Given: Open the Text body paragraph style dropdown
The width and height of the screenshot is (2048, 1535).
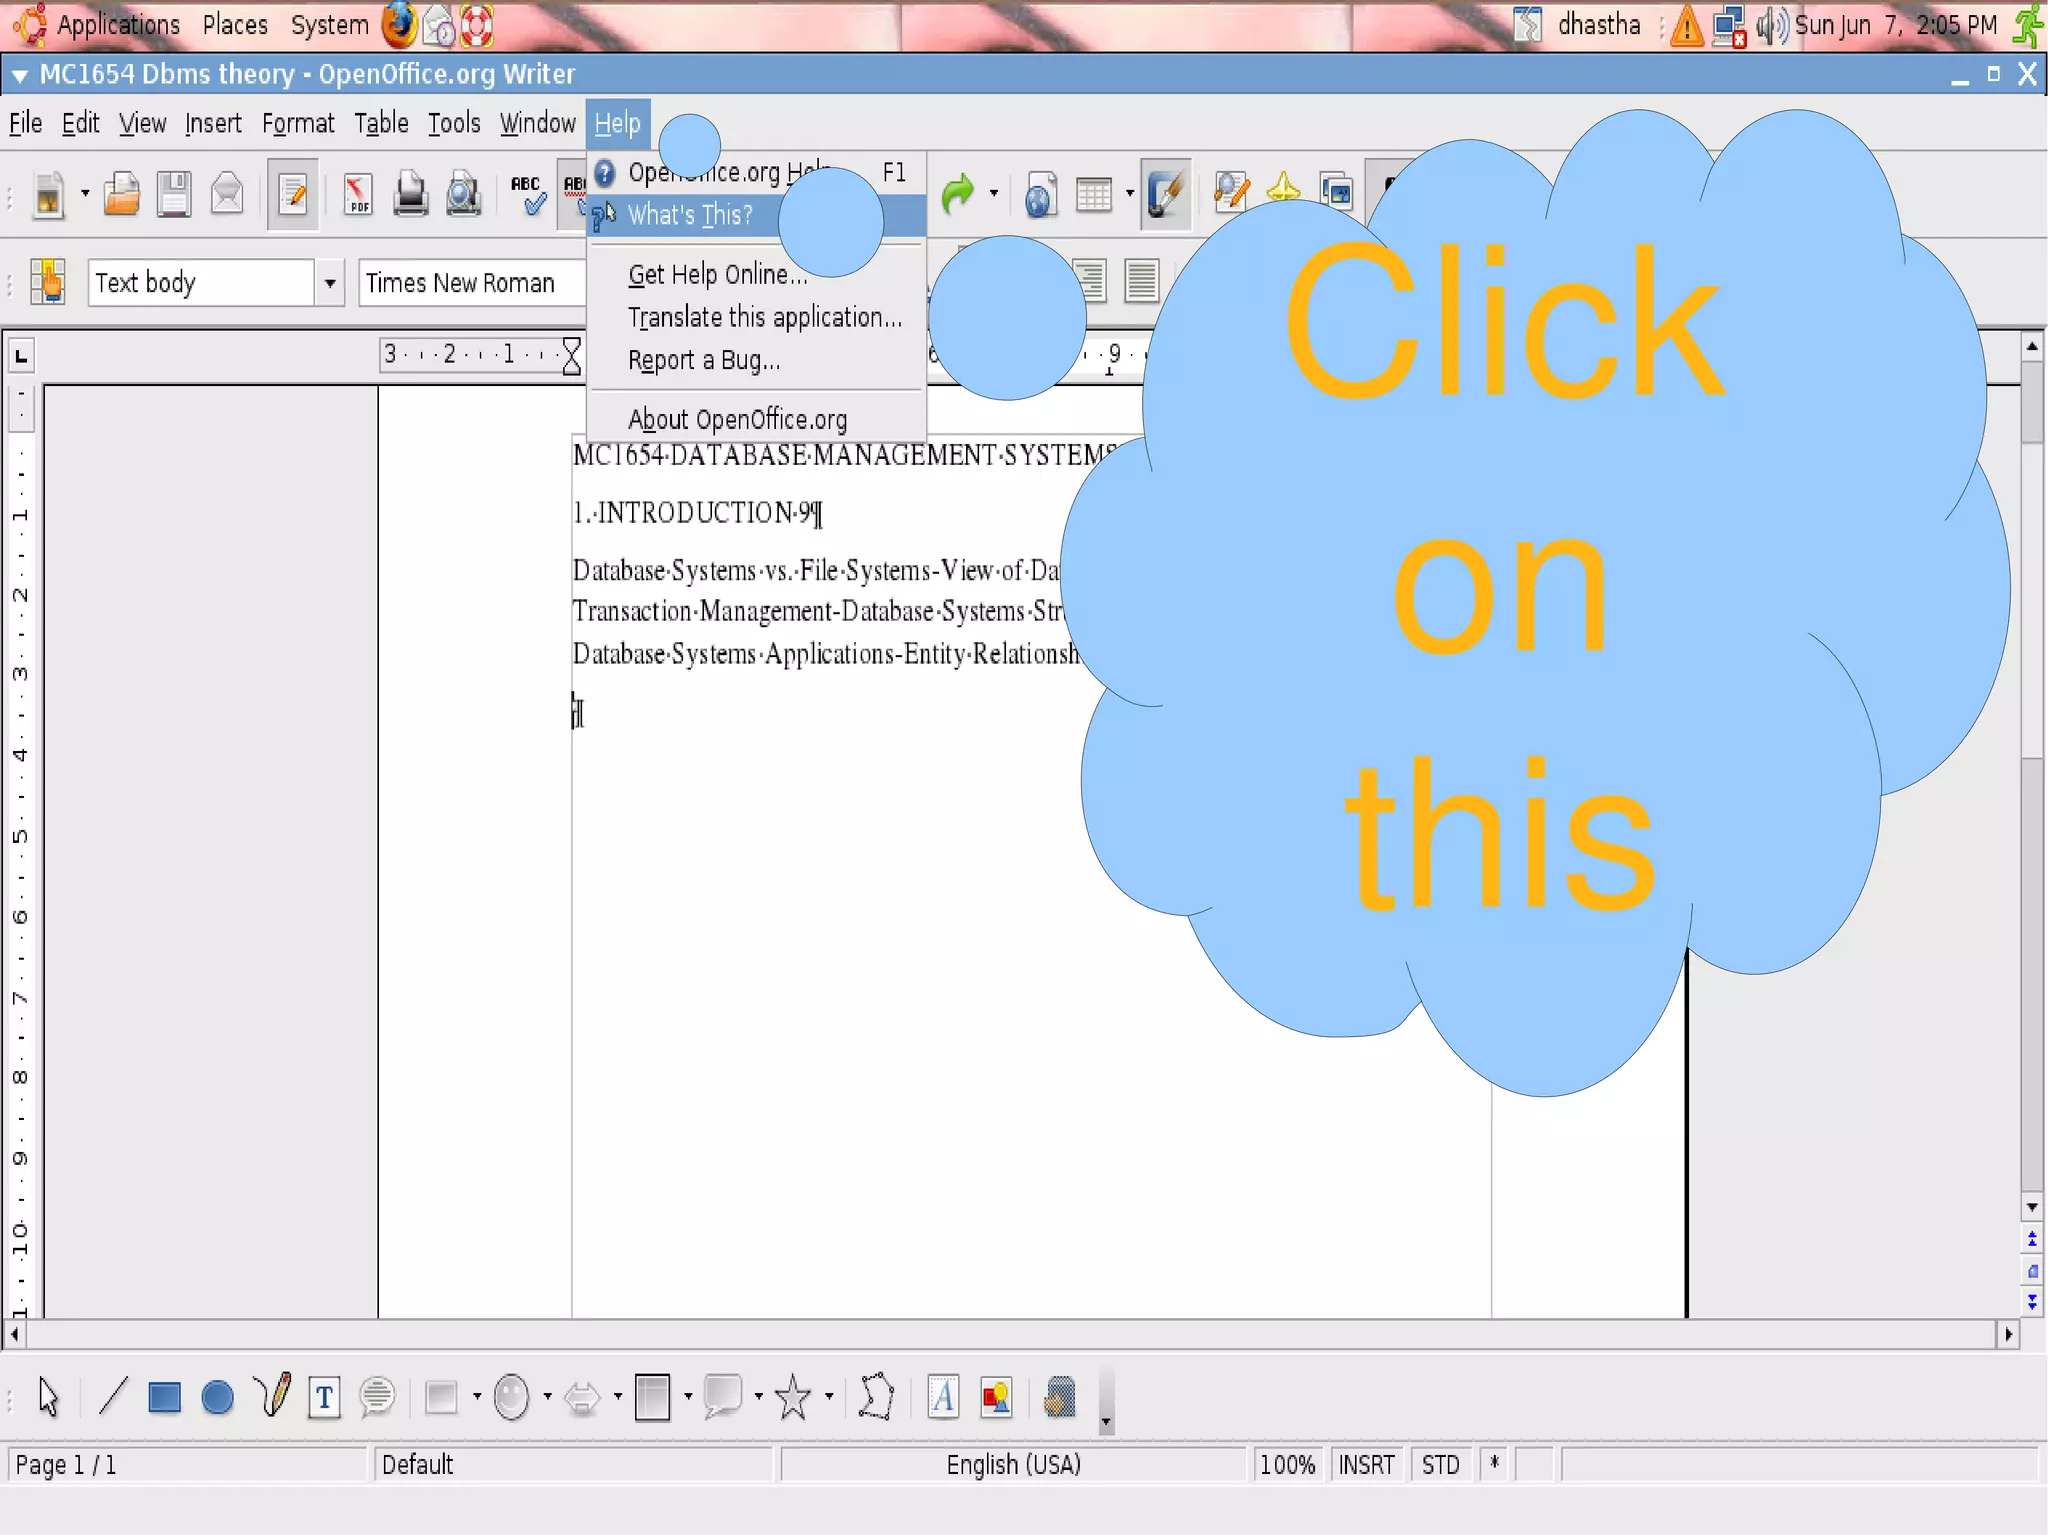Looking at the screenshot, I should [329, 283].
